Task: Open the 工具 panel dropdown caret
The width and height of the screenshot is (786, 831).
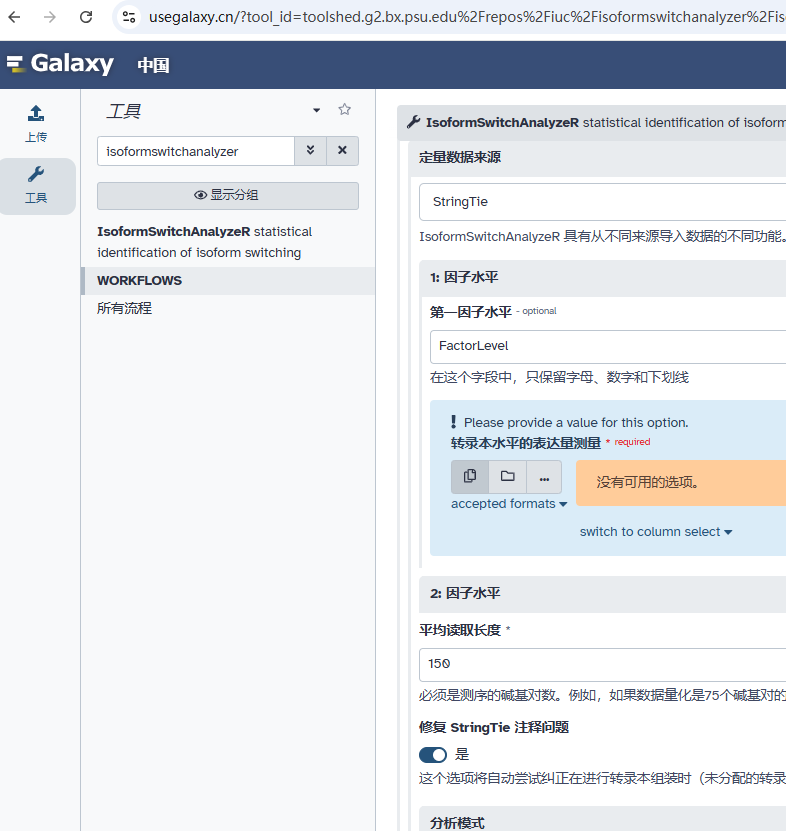Action: tap(316, 110)
